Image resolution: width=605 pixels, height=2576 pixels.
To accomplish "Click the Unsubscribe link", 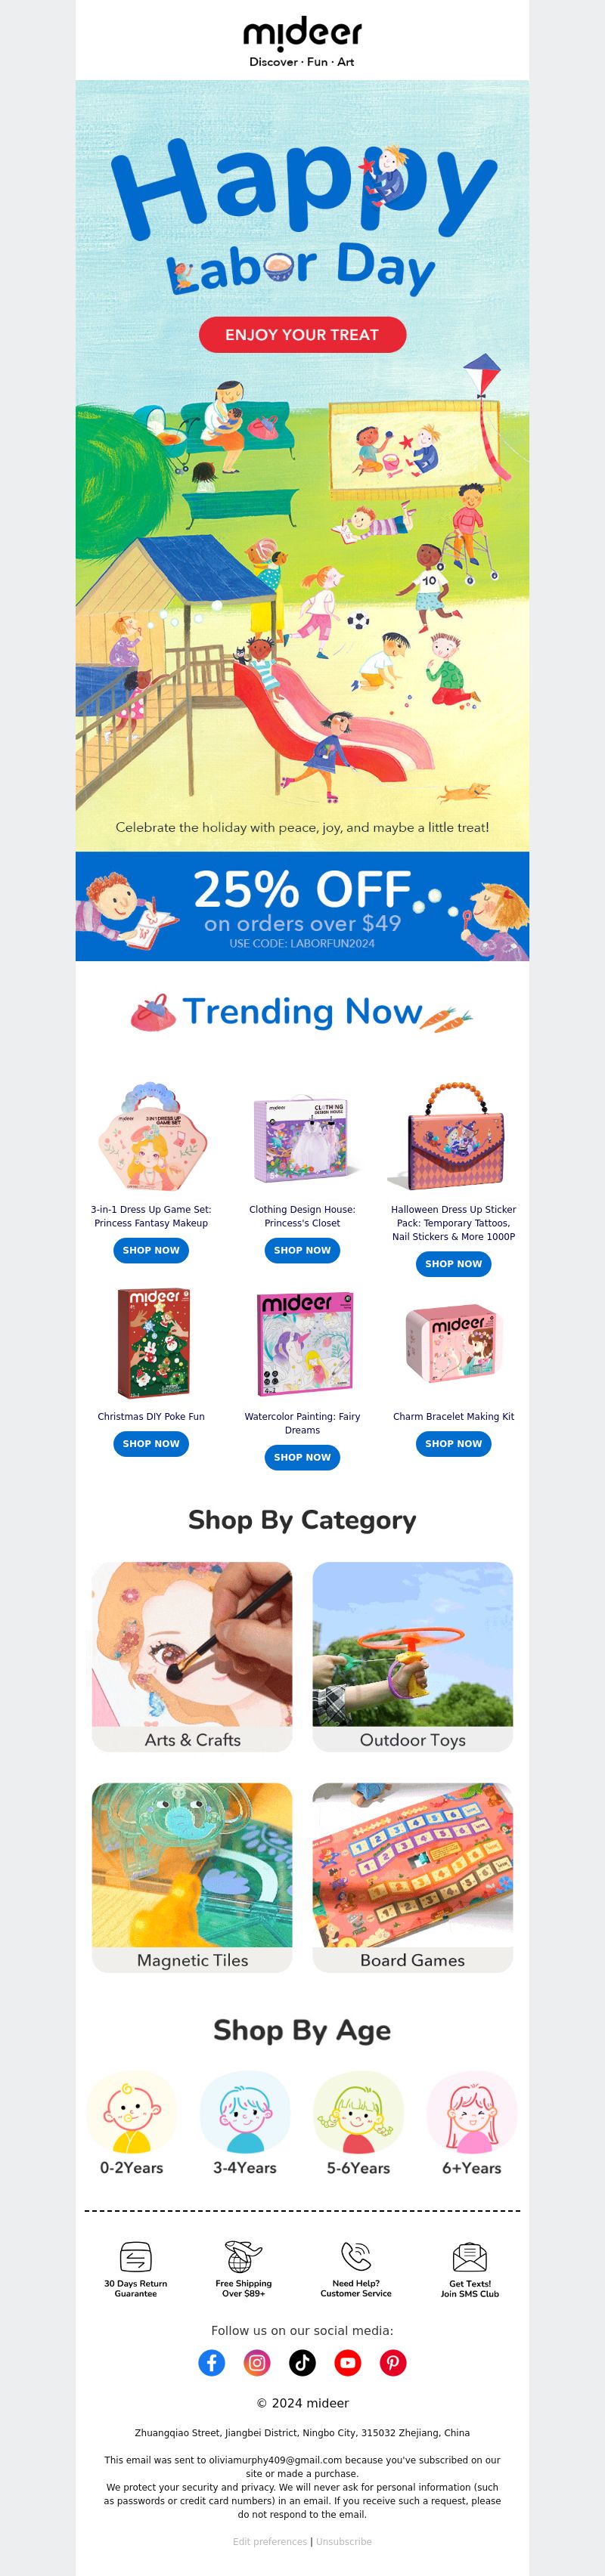I will (344, 2541).
